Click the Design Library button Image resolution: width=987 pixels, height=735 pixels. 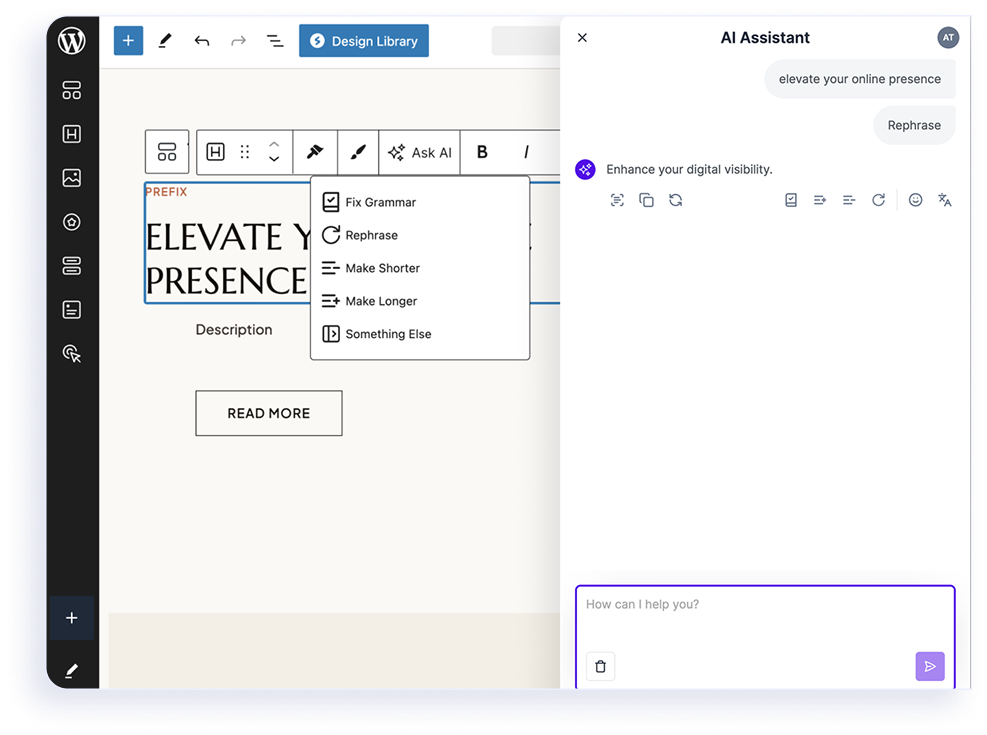click(364, 40)
